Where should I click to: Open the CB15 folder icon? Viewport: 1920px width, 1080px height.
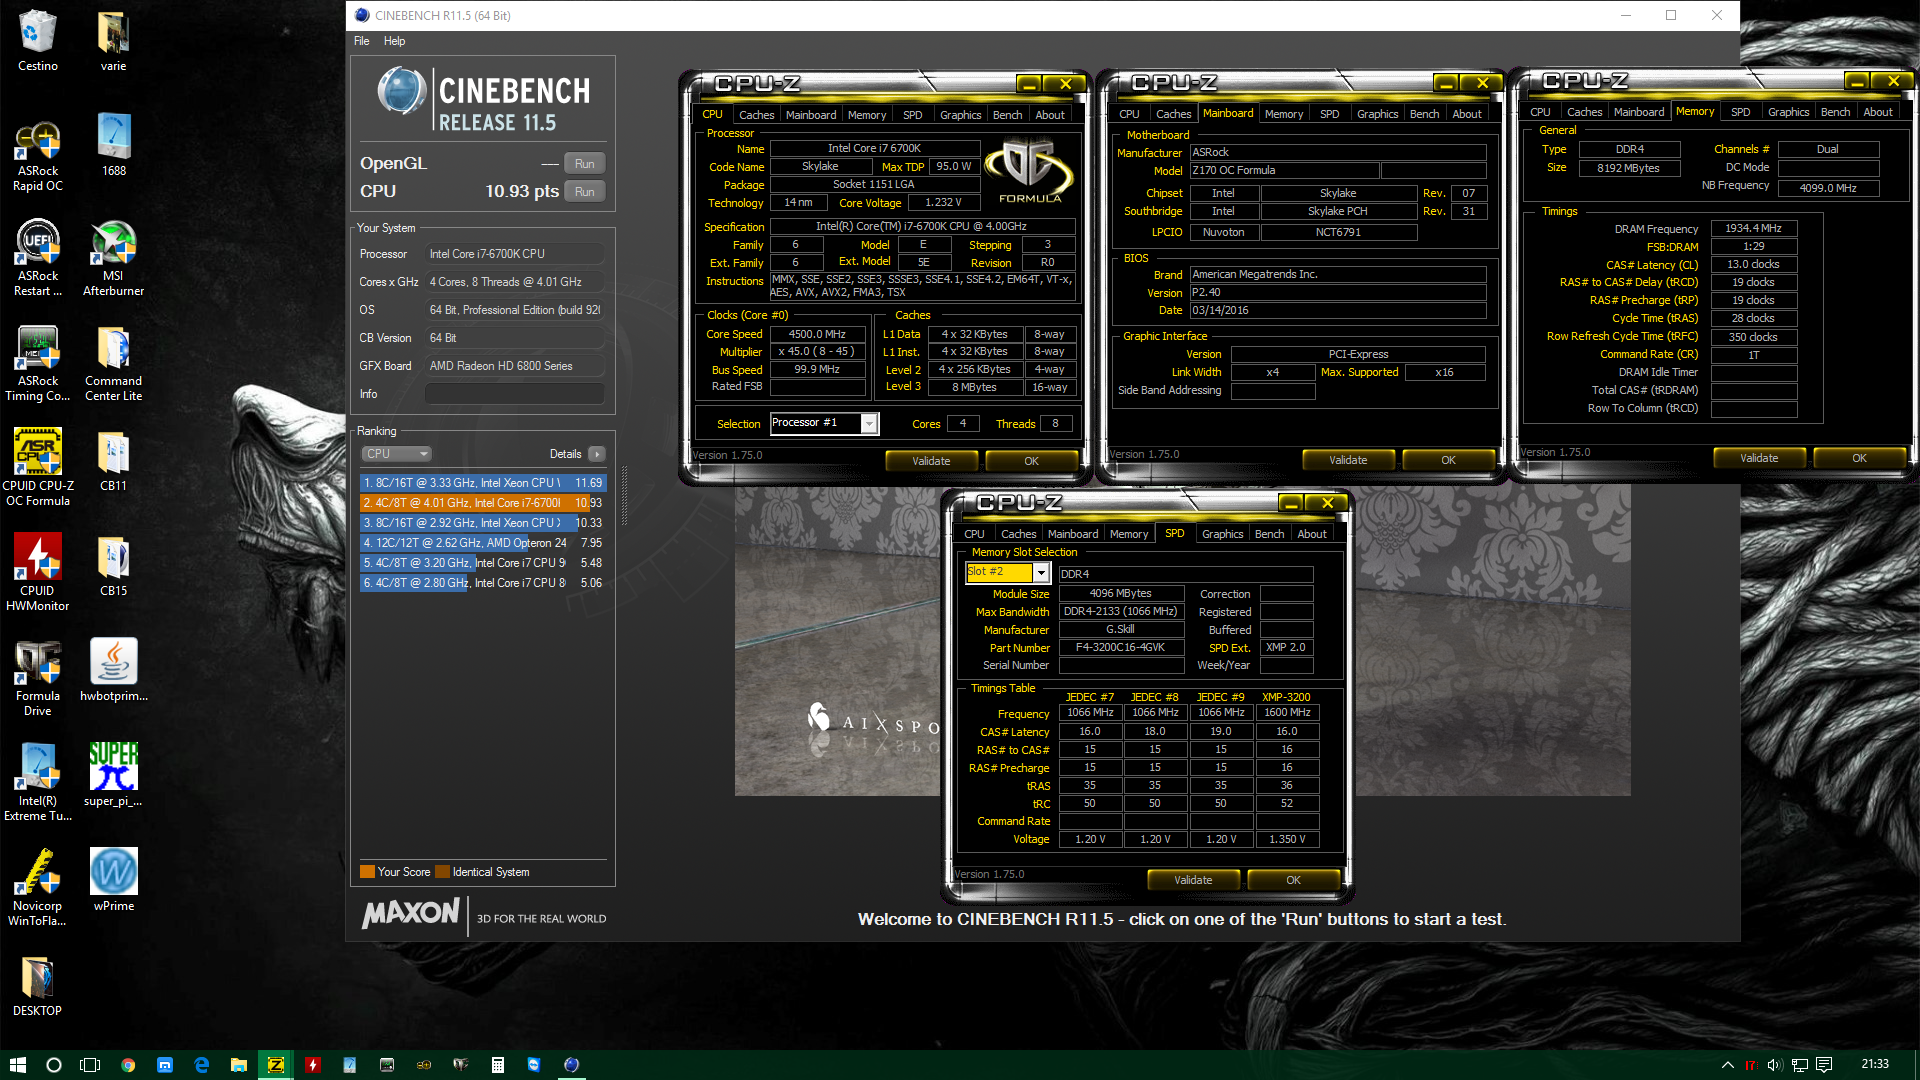tap(113, 565)
